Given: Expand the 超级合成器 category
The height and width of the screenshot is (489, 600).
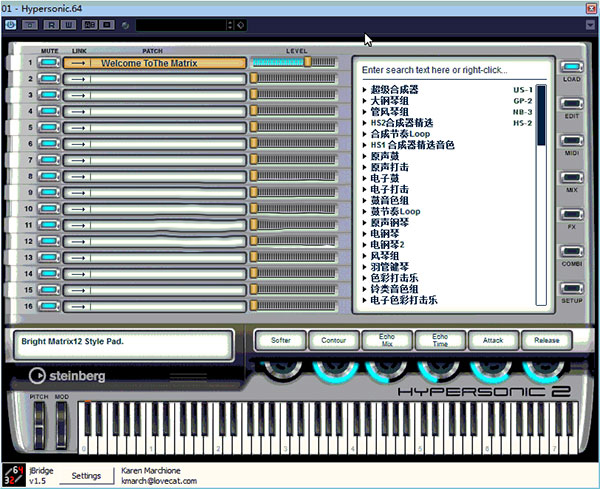Looking at the screenshot, I should click(365, 90).
